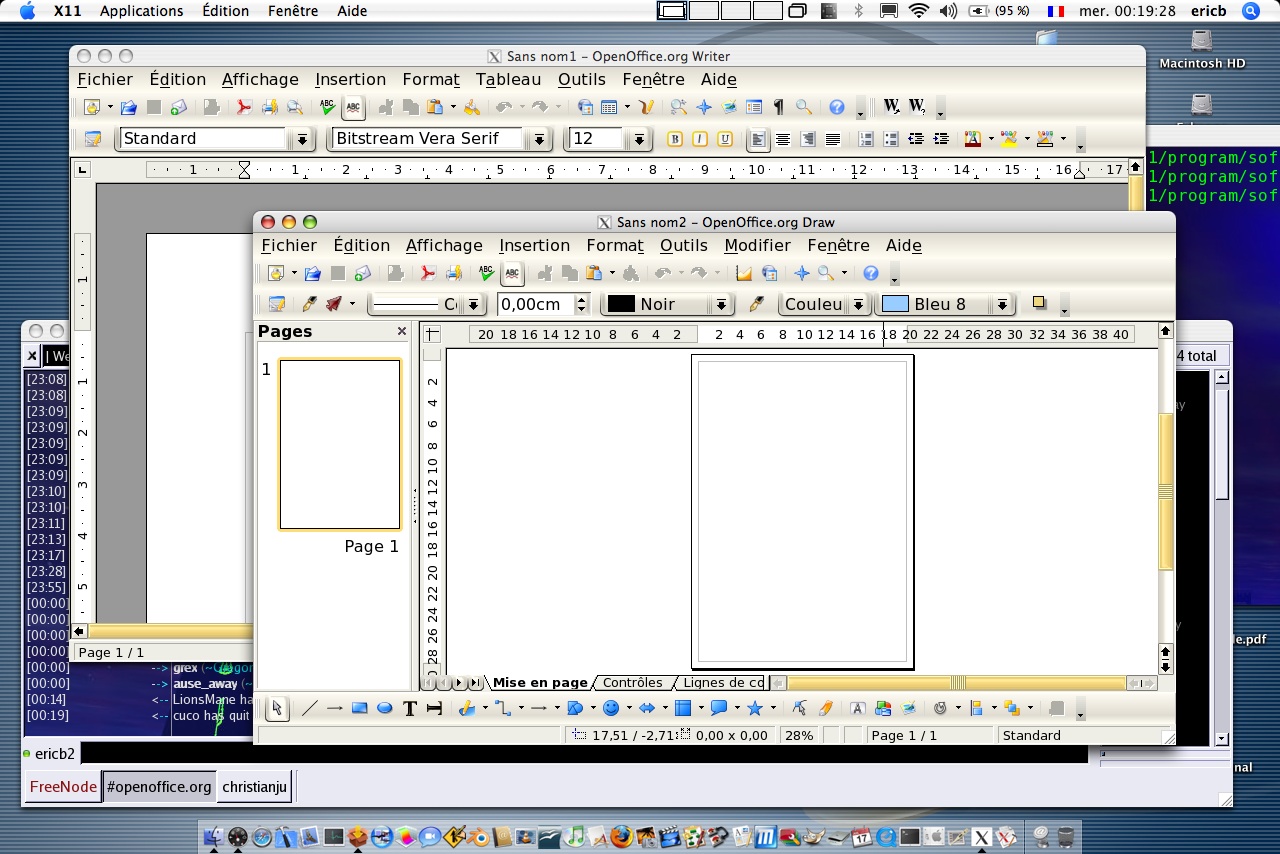
Task: Open the Bleu 8 fill color dropdown
Action: tap(1002, 305)
